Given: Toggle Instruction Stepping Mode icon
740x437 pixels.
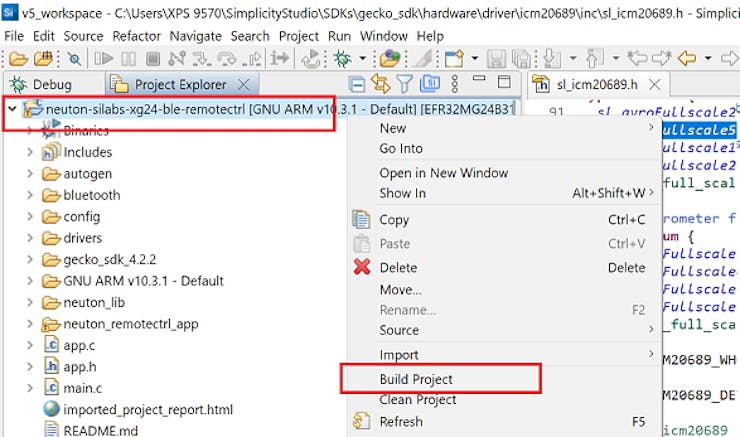Looking at the screenshot, I should pos(280,59).
